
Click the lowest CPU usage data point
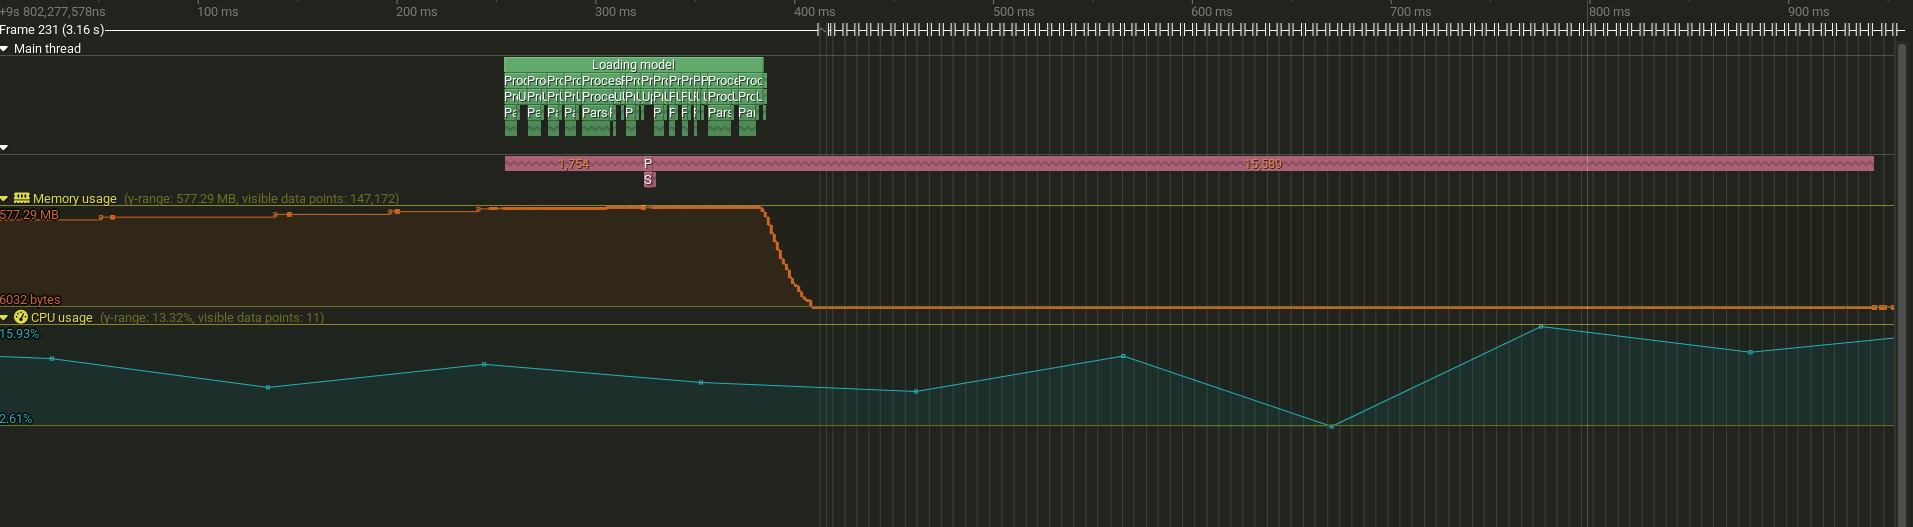pos(1331,427)
